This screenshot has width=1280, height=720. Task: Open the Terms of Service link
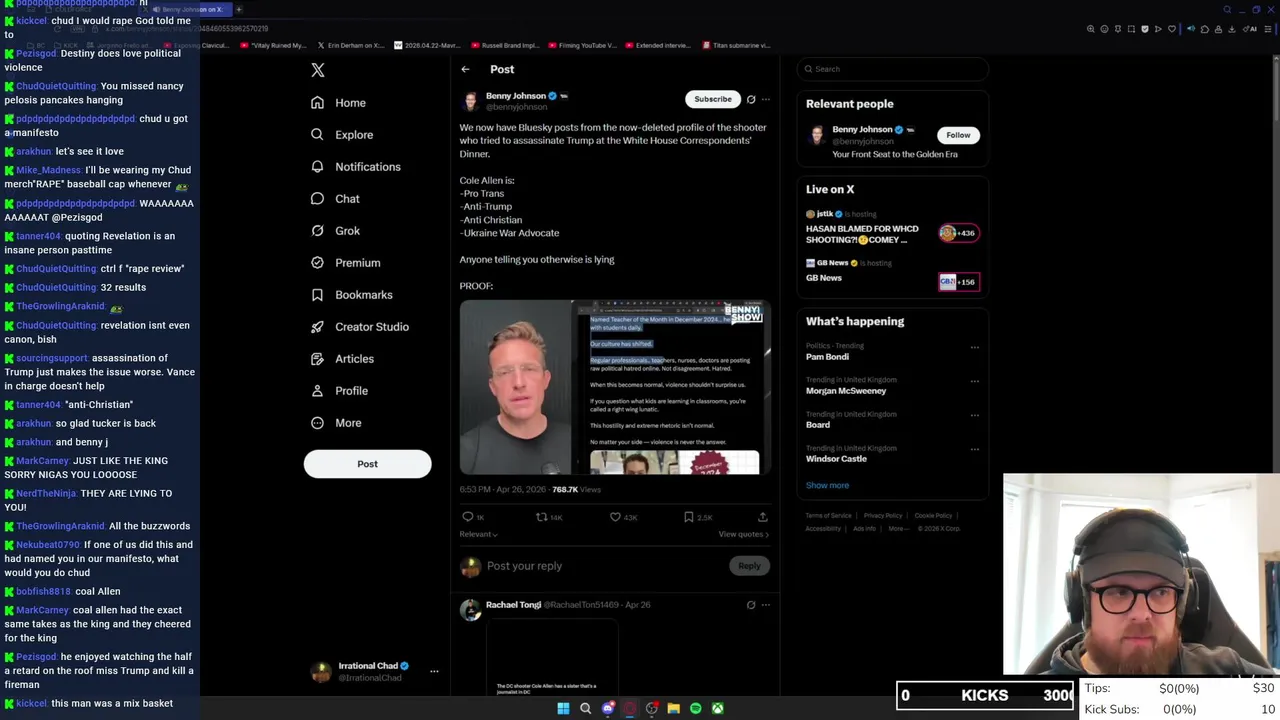[x=829, y=516]
